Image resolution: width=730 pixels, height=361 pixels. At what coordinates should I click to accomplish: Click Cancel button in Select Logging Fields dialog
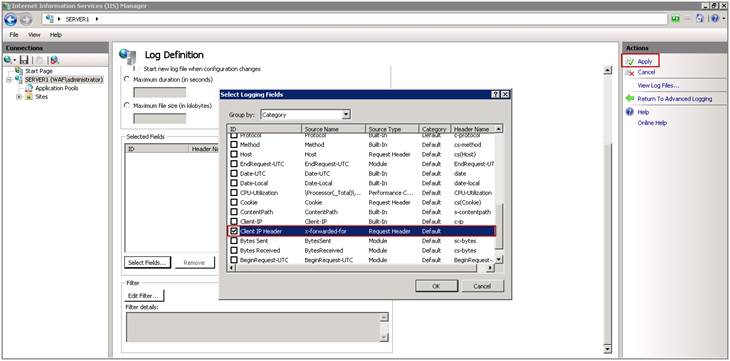pos(482,286)
